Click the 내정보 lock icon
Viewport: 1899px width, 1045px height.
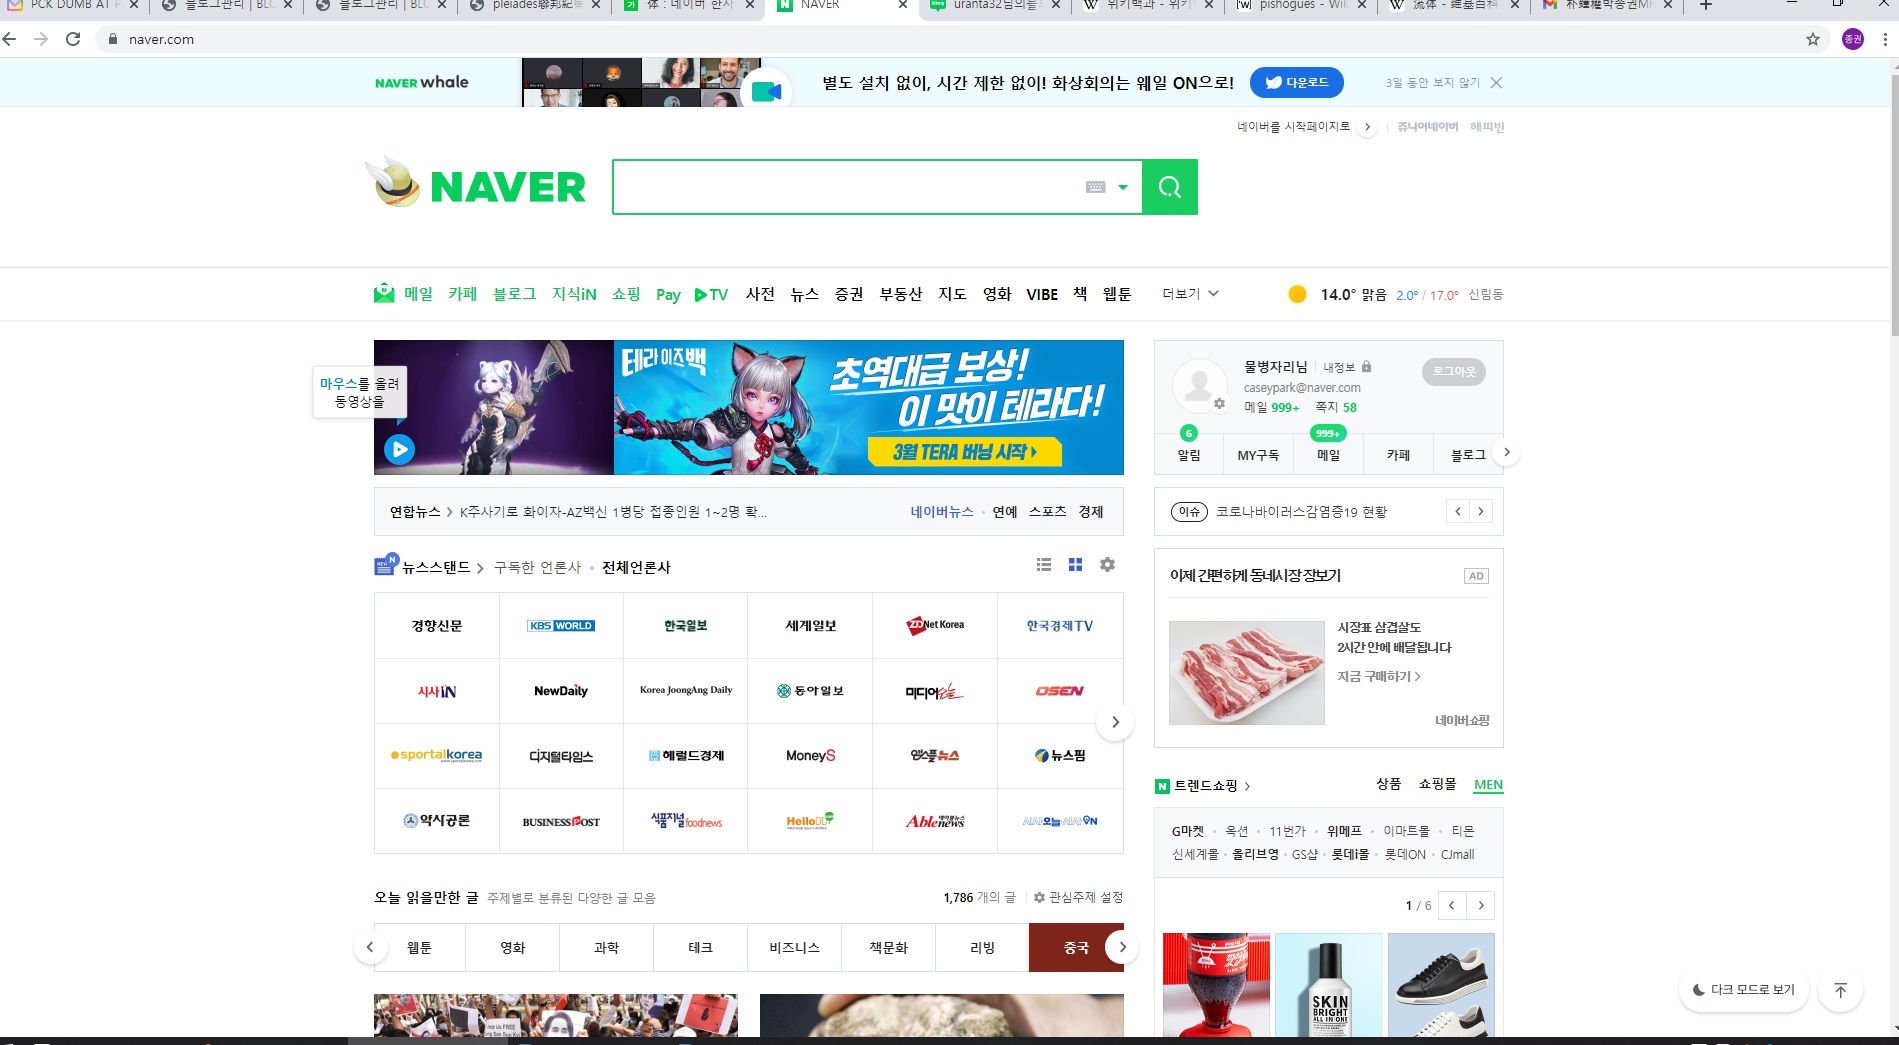click(x=1366, y=367)
